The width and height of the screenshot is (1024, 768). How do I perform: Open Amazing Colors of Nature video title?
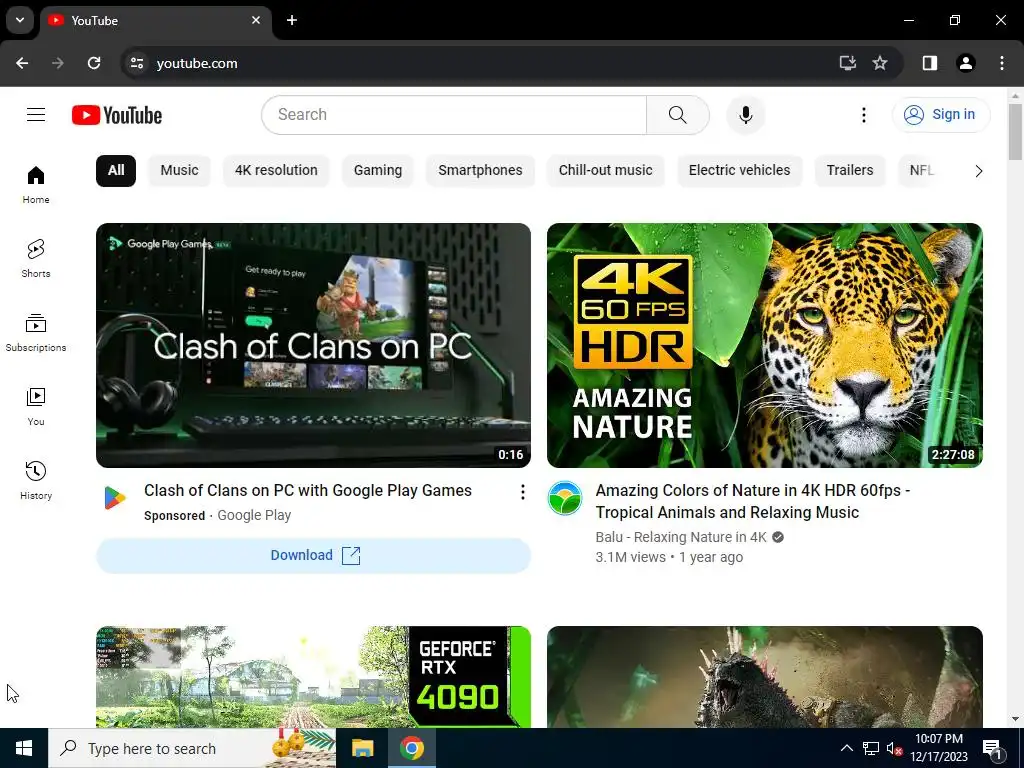click(x=753, y=502)
